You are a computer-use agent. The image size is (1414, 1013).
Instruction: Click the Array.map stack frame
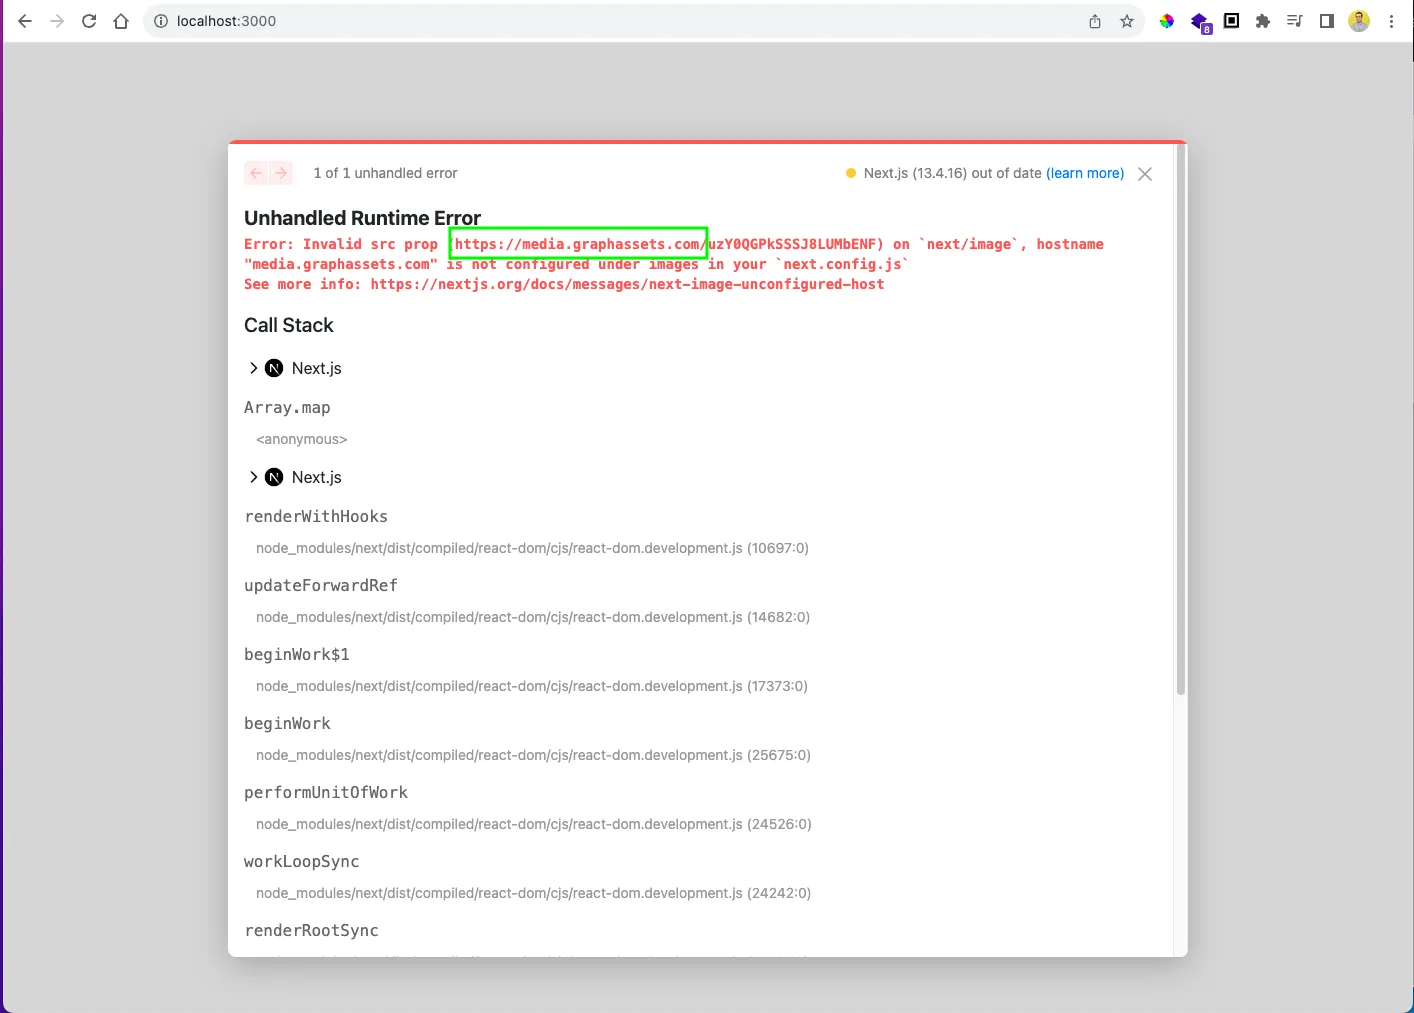point(287,408)
